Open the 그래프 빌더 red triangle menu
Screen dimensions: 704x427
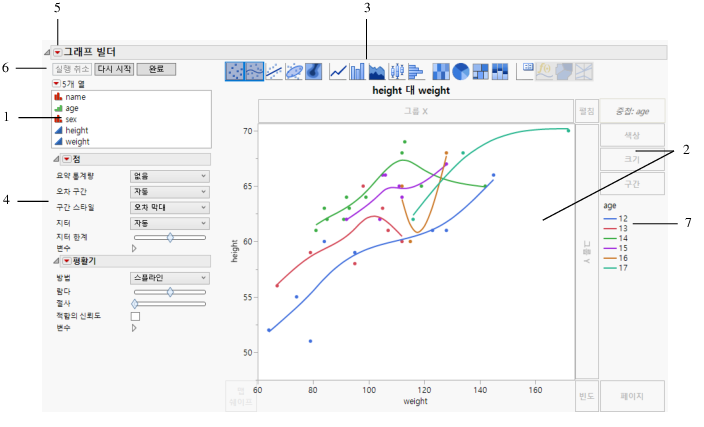coord(57,53)
